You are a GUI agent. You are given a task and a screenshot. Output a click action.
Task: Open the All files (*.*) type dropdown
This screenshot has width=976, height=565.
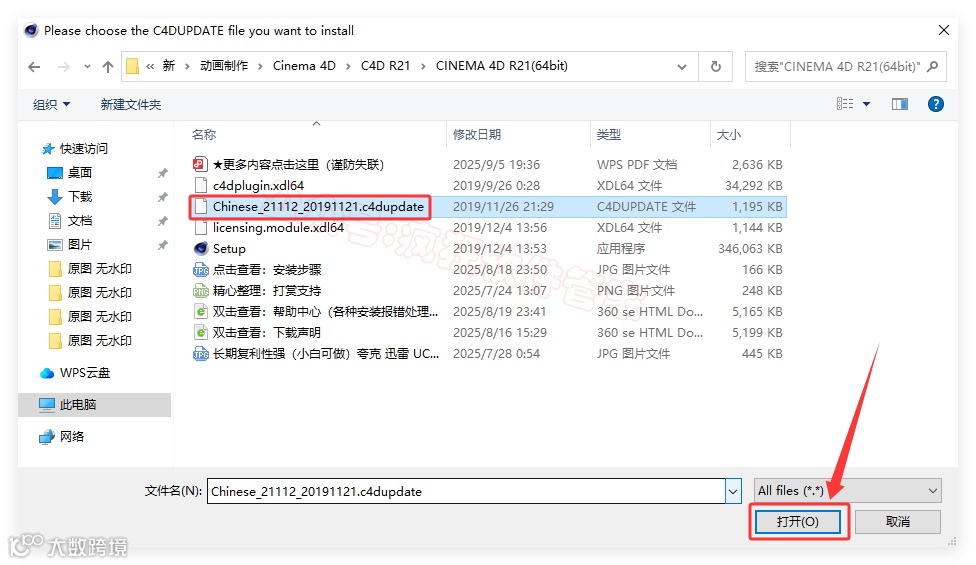(x=848, y=491)
